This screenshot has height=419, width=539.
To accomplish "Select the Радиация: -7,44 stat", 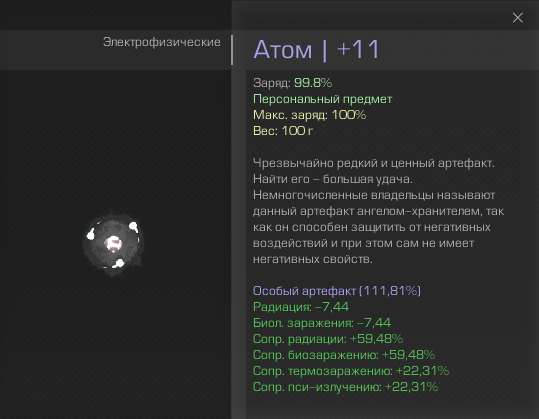I will click(x=301, y=307).
